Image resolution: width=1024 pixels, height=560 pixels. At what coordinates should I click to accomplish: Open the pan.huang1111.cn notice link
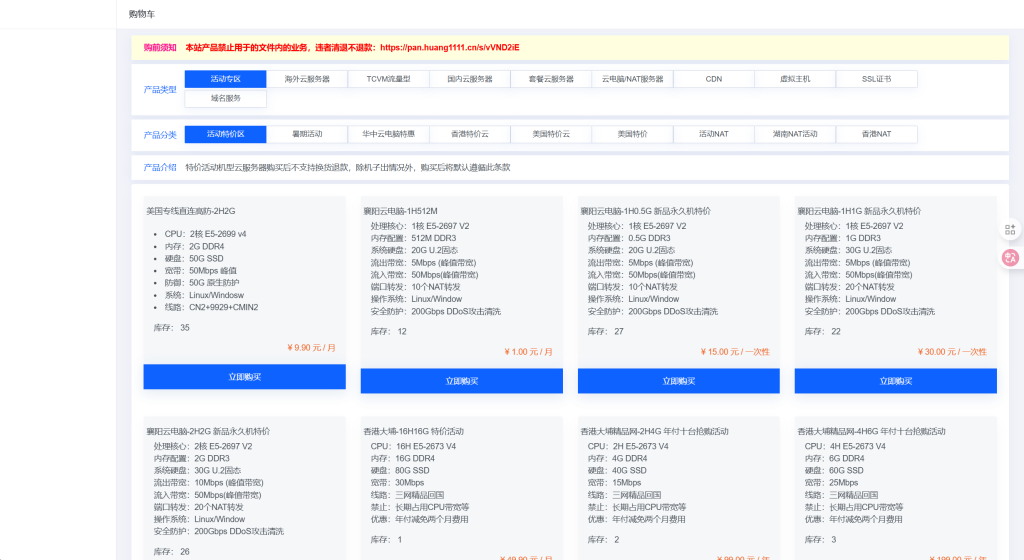(x=449, y=48)
